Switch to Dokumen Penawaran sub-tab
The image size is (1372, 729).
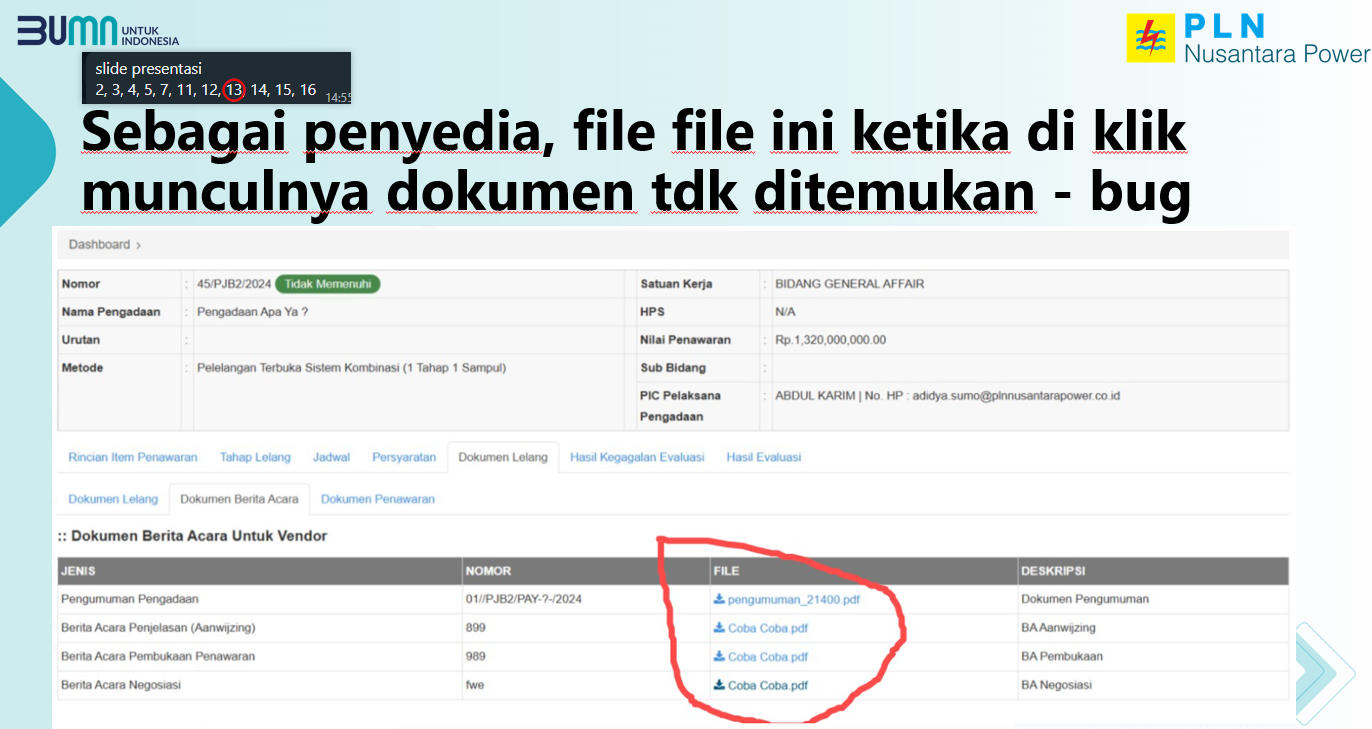(377, 499)
